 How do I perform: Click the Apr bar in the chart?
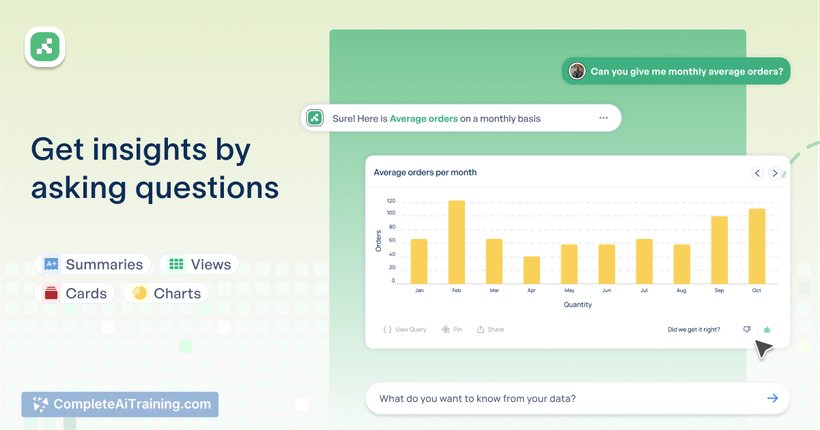point(531,270)
